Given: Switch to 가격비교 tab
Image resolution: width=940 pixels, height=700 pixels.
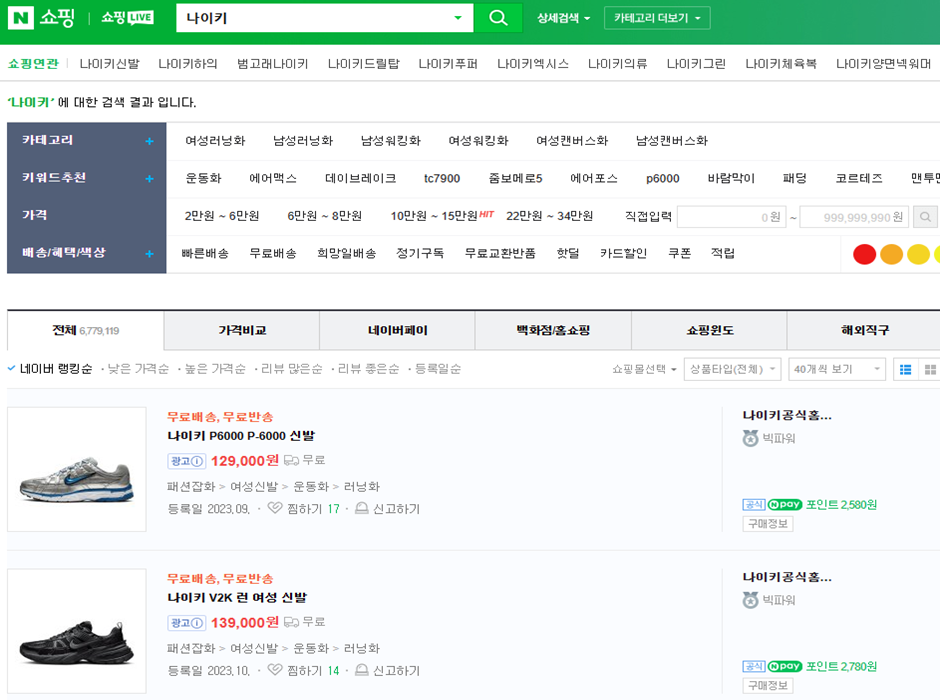Looking at the screenshot, I should tap(242, 330).
